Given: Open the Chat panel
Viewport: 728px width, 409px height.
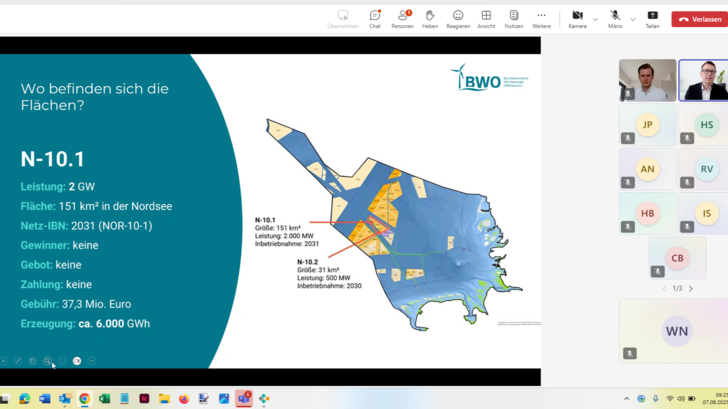Looking at the screenshot, I should point(375,17).
